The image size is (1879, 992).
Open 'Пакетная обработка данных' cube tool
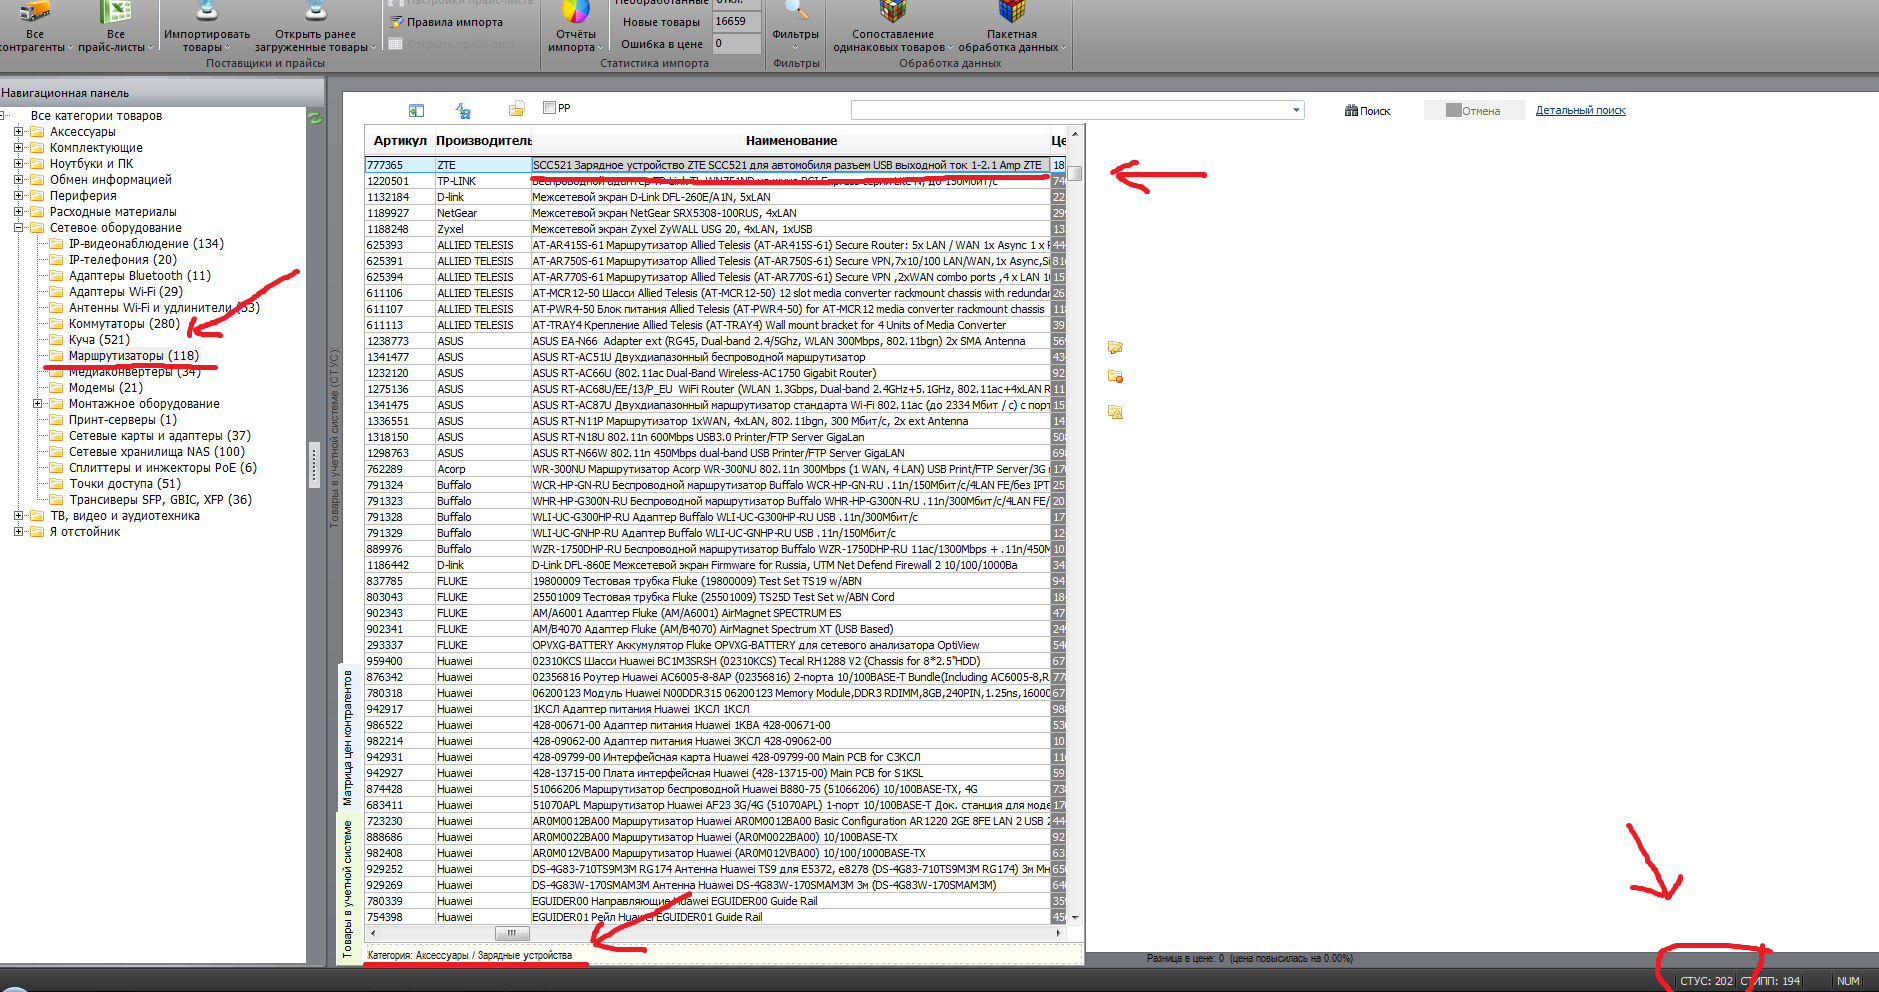pyautogui.click(x=1012, y=28)
